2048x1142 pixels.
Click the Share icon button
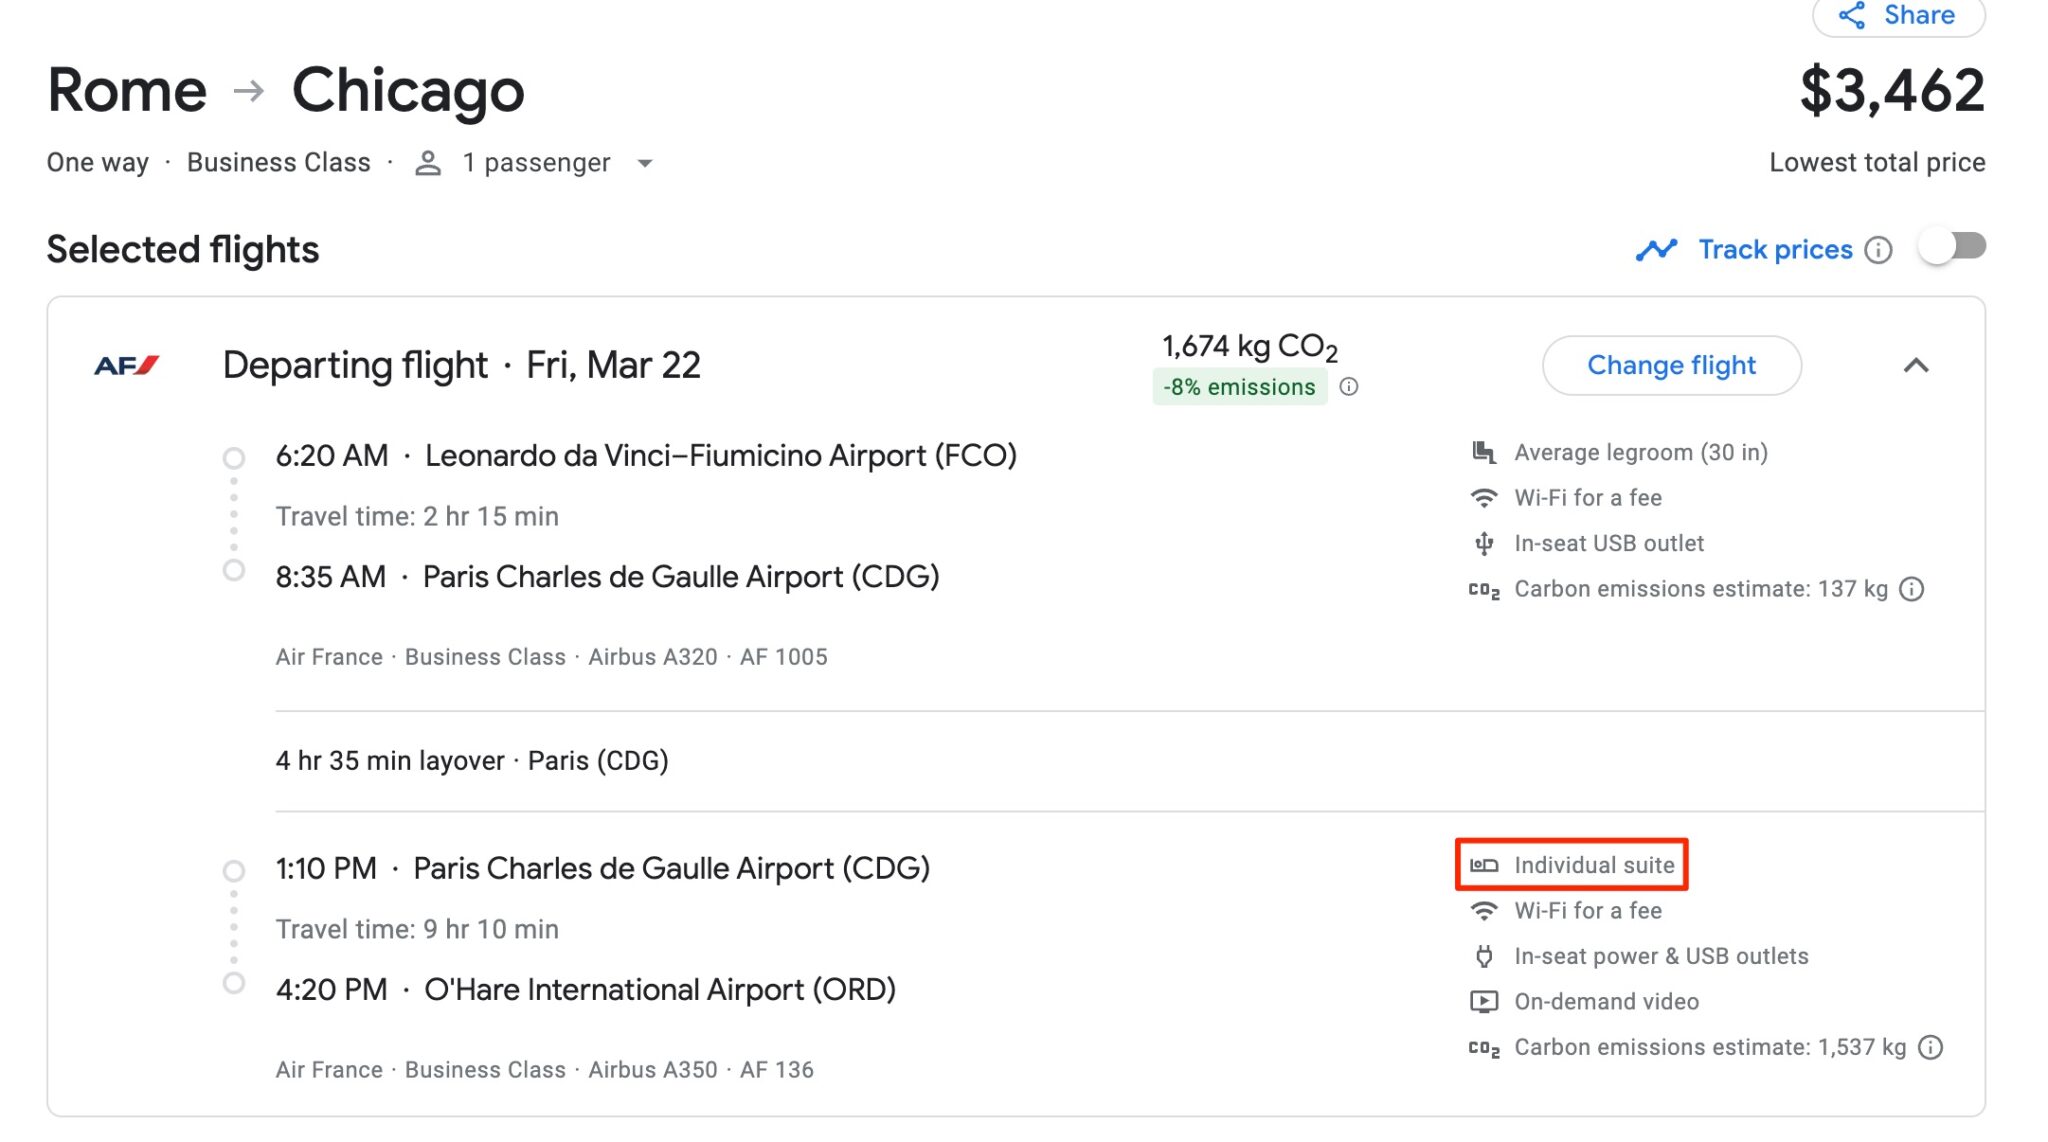(1853, 16)
